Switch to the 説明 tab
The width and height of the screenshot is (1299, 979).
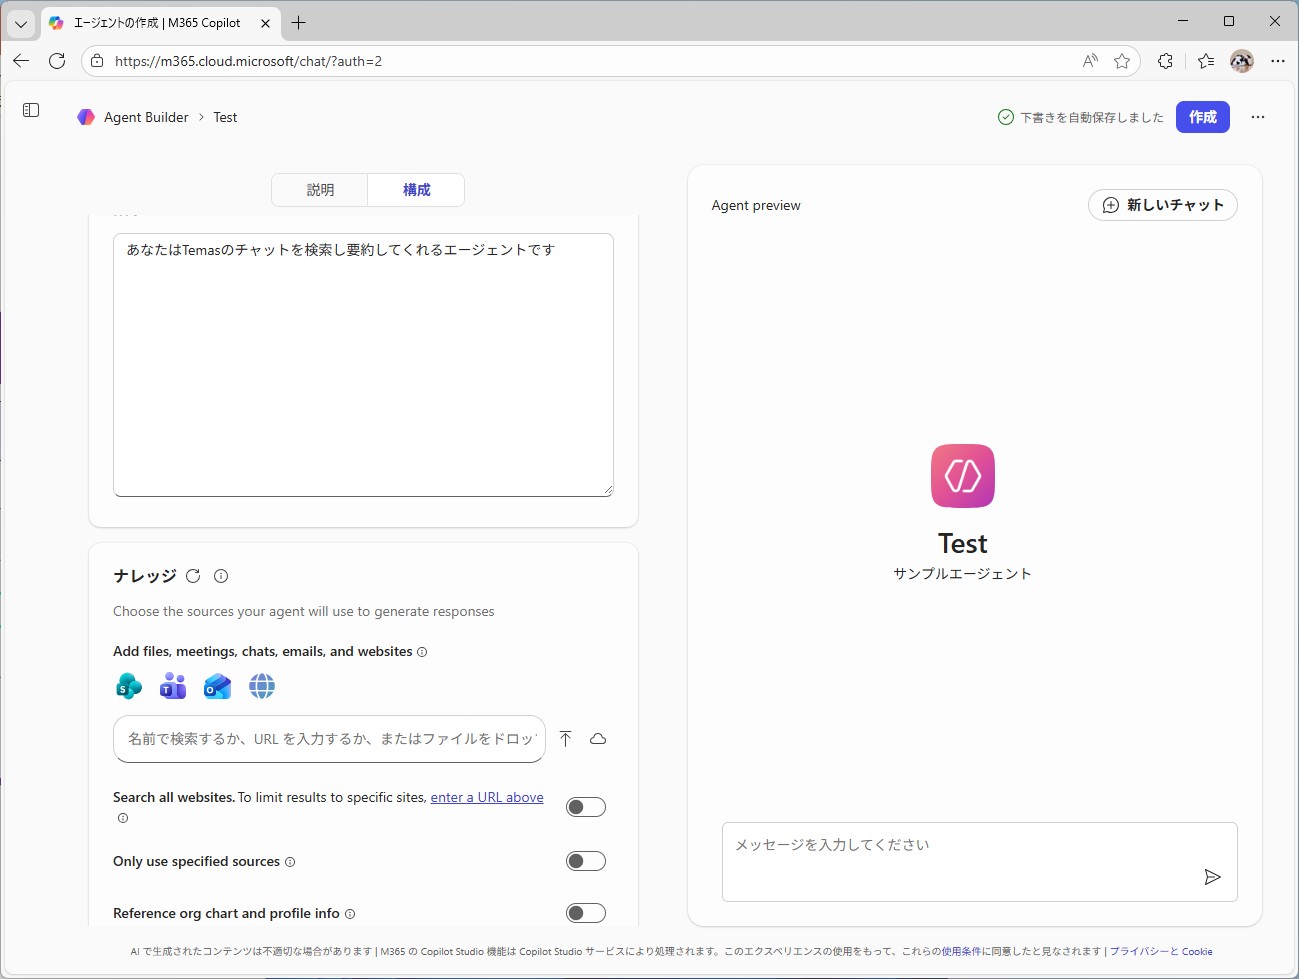point(319,190)
